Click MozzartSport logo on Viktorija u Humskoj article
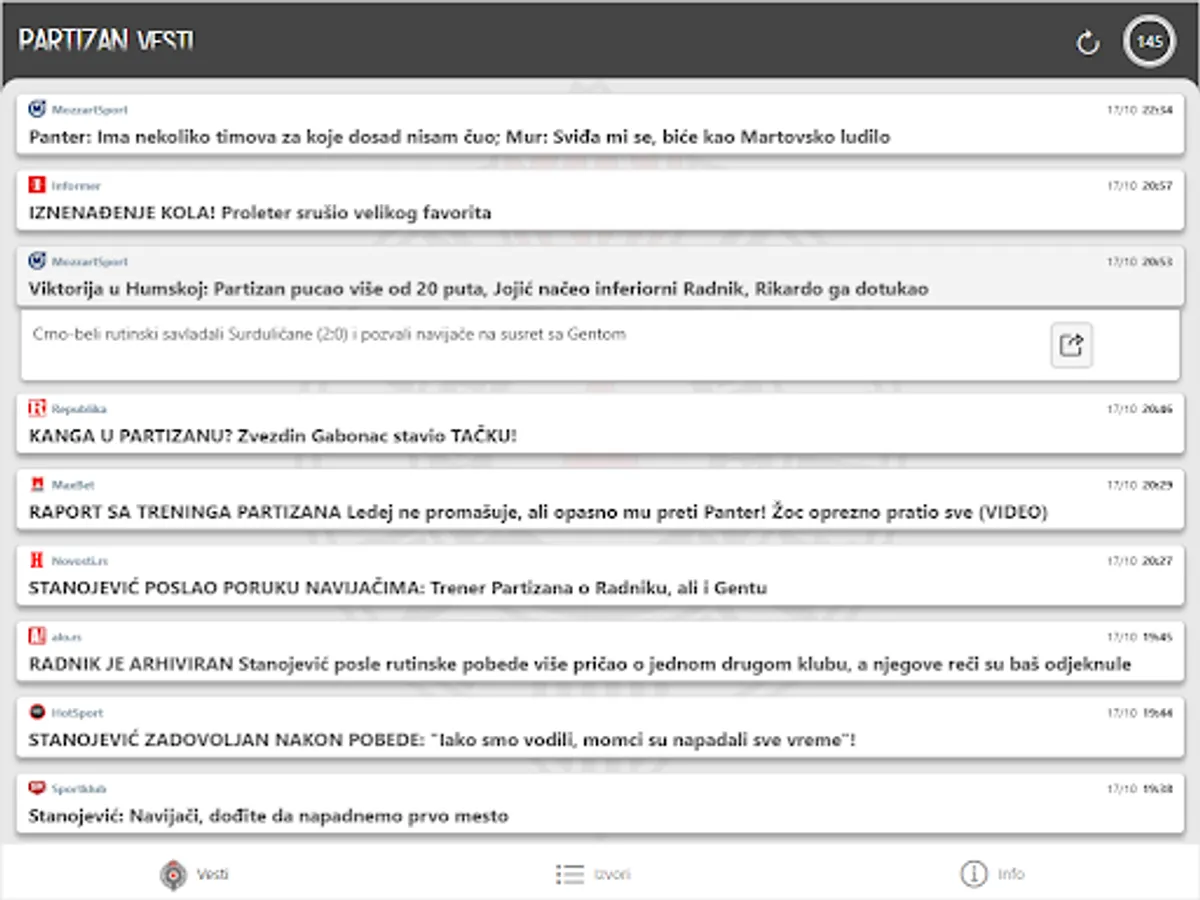 pyautogui.click(x=37, y=261)
